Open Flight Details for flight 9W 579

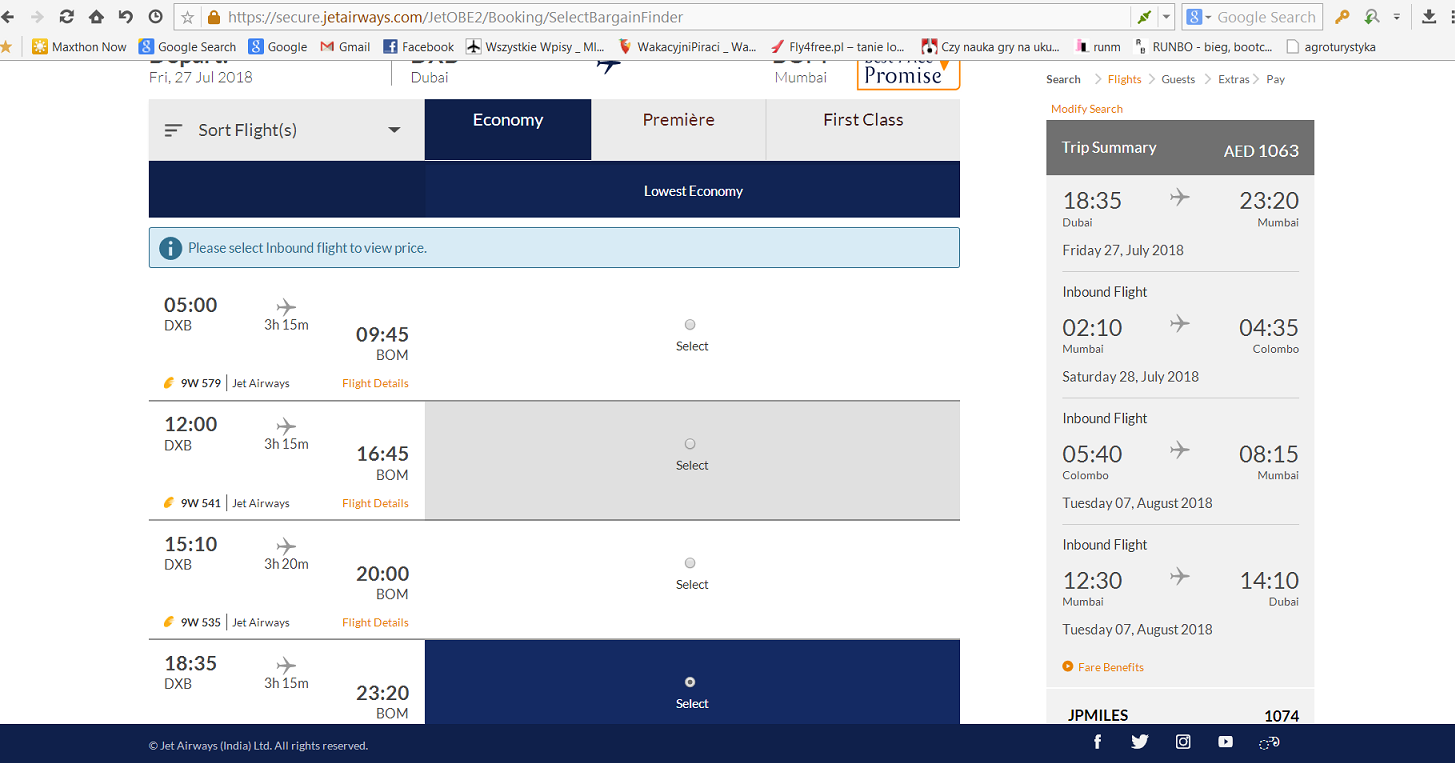coord(375,383)
